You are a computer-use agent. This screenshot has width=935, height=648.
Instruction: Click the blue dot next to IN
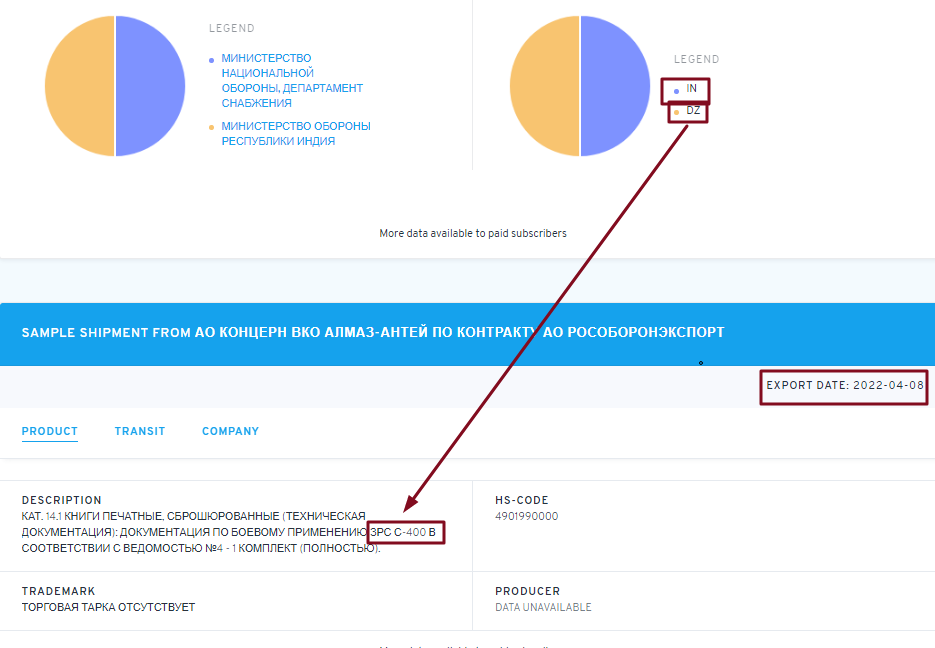676,91
